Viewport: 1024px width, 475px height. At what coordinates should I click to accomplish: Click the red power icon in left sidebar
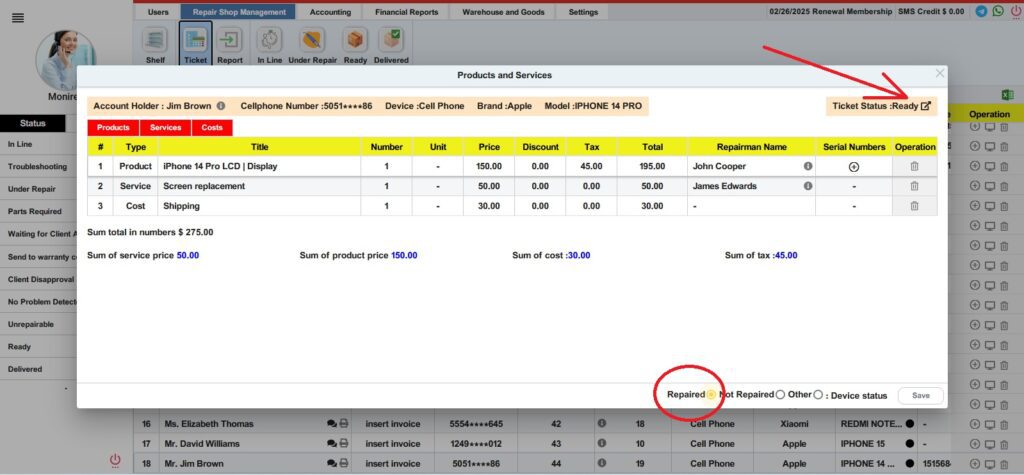(115, 460)
